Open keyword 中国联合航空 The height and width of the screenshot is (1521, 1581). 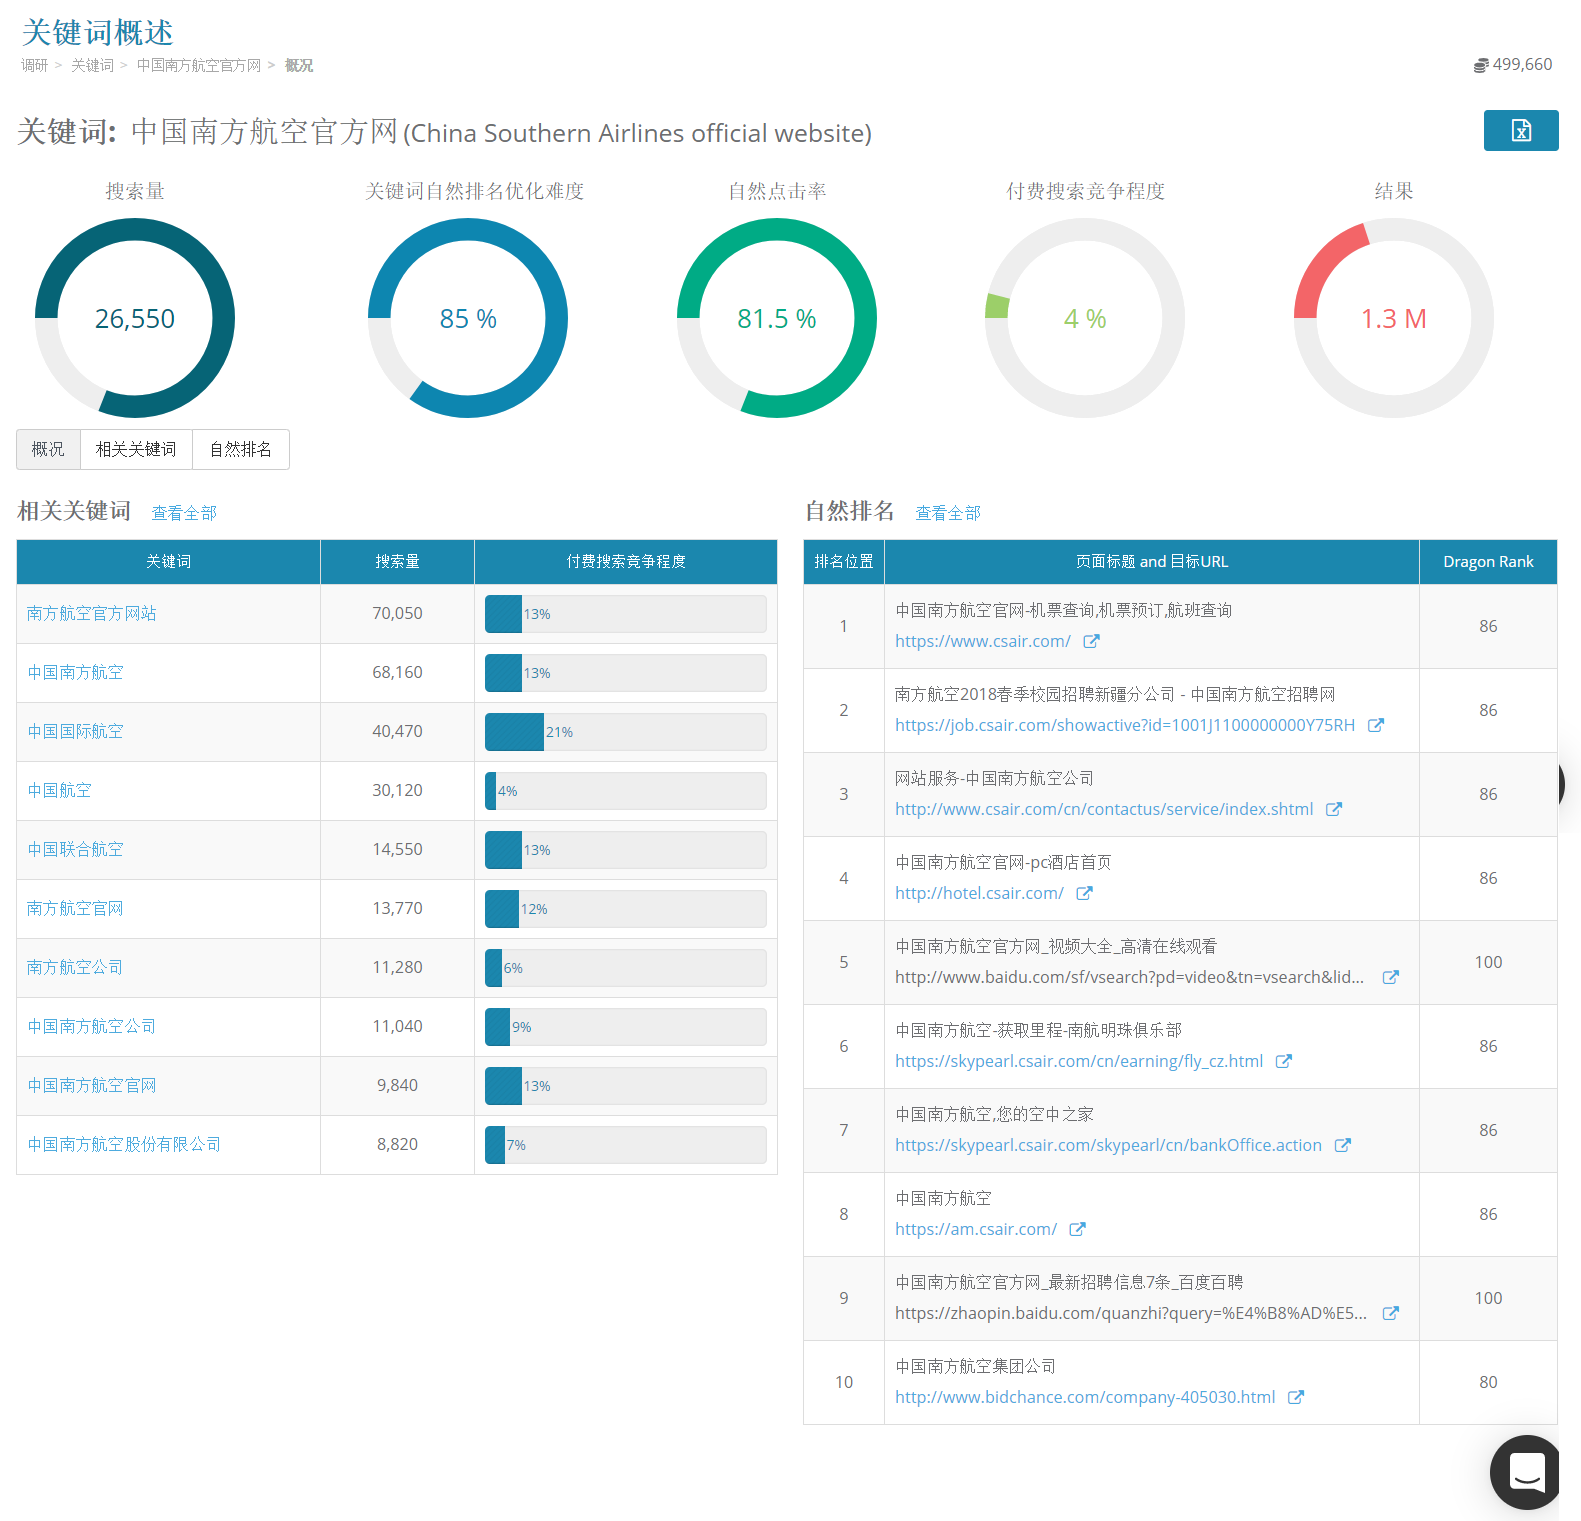[x=76, y=849]
